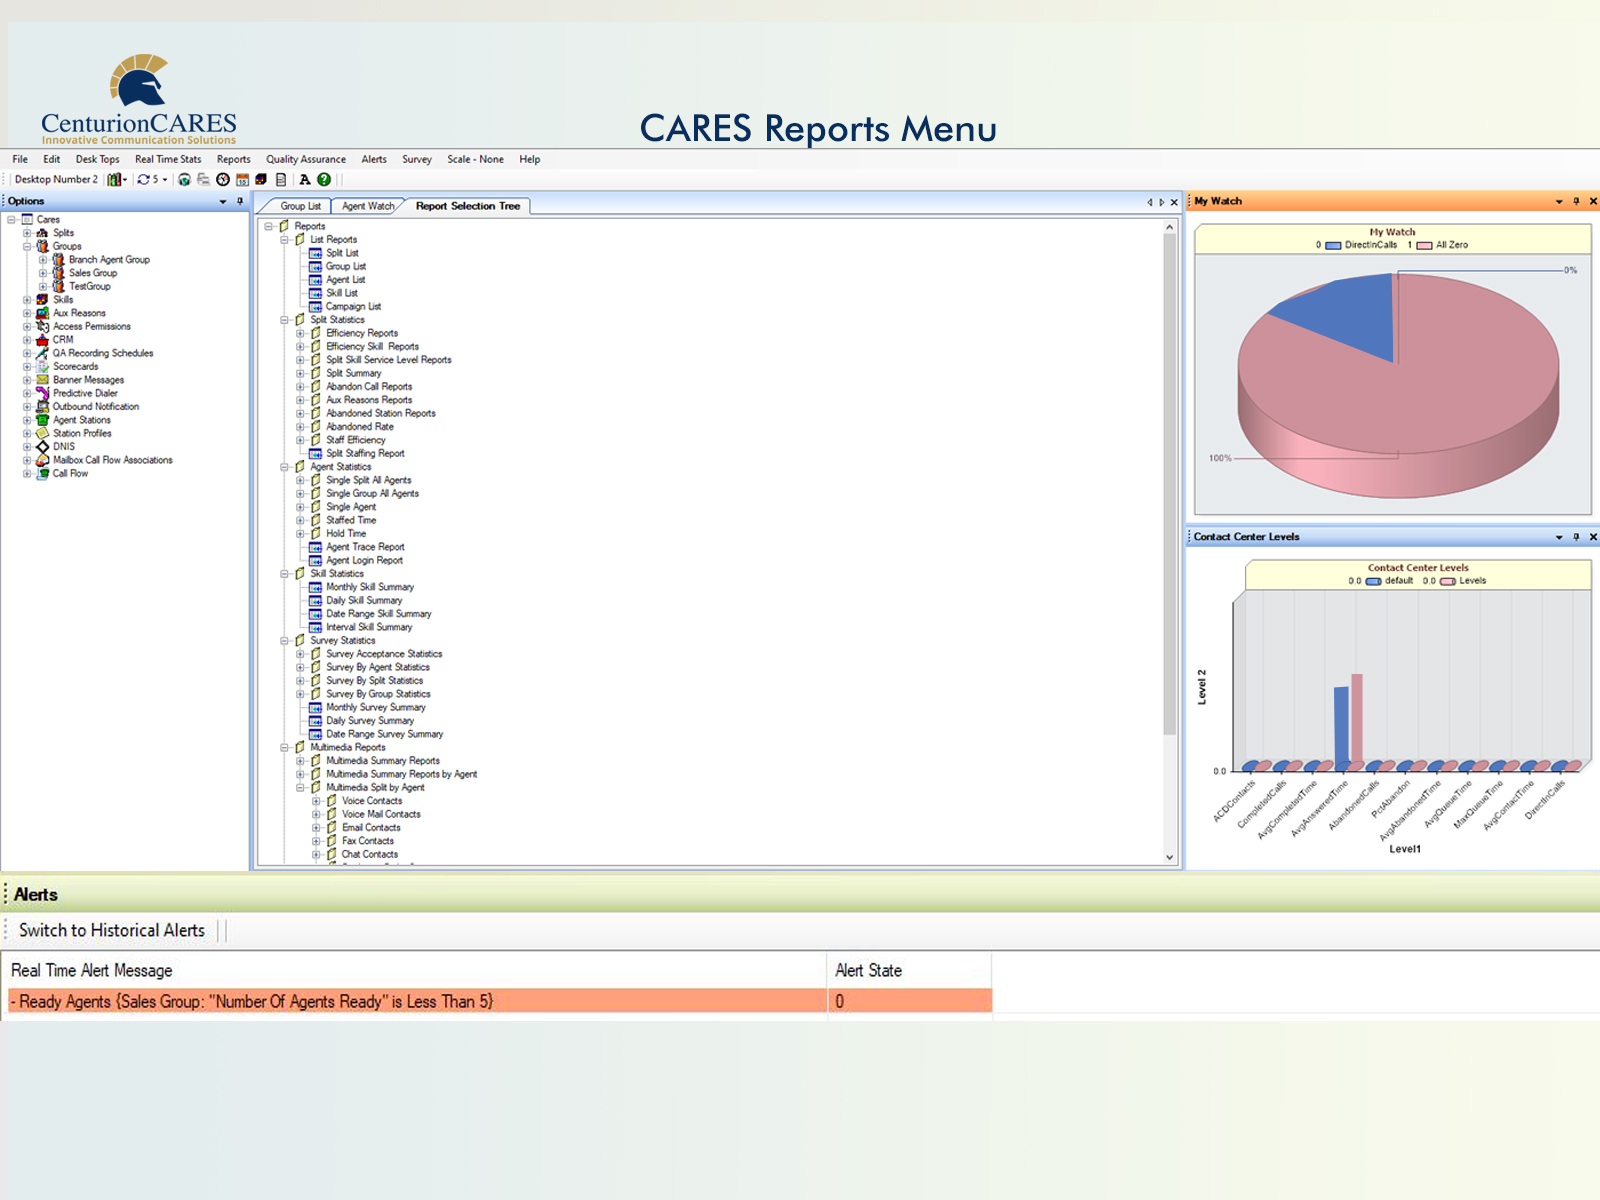Open the Quality Assurance menu

pyautogui.click(x=305, y=159)
